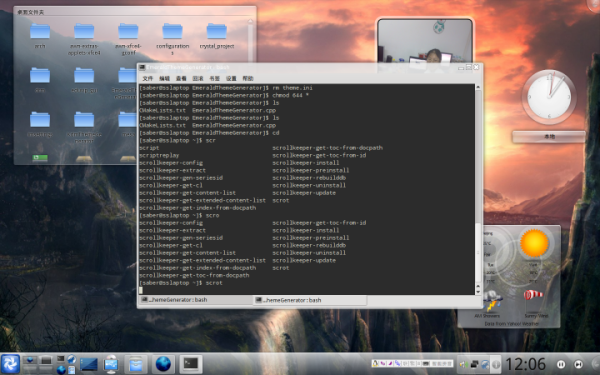Click the volume speaker icon in system tray
600x375 pixels.
click(x=463, y=364)
